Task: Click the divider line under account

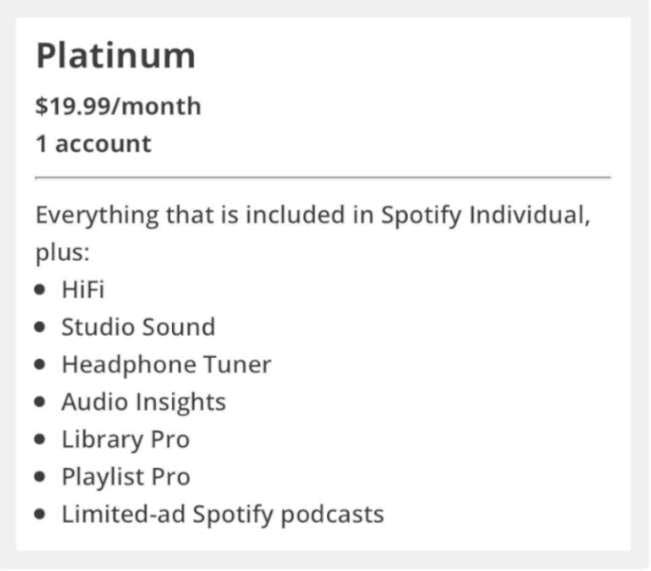Action: pos(323,177)
